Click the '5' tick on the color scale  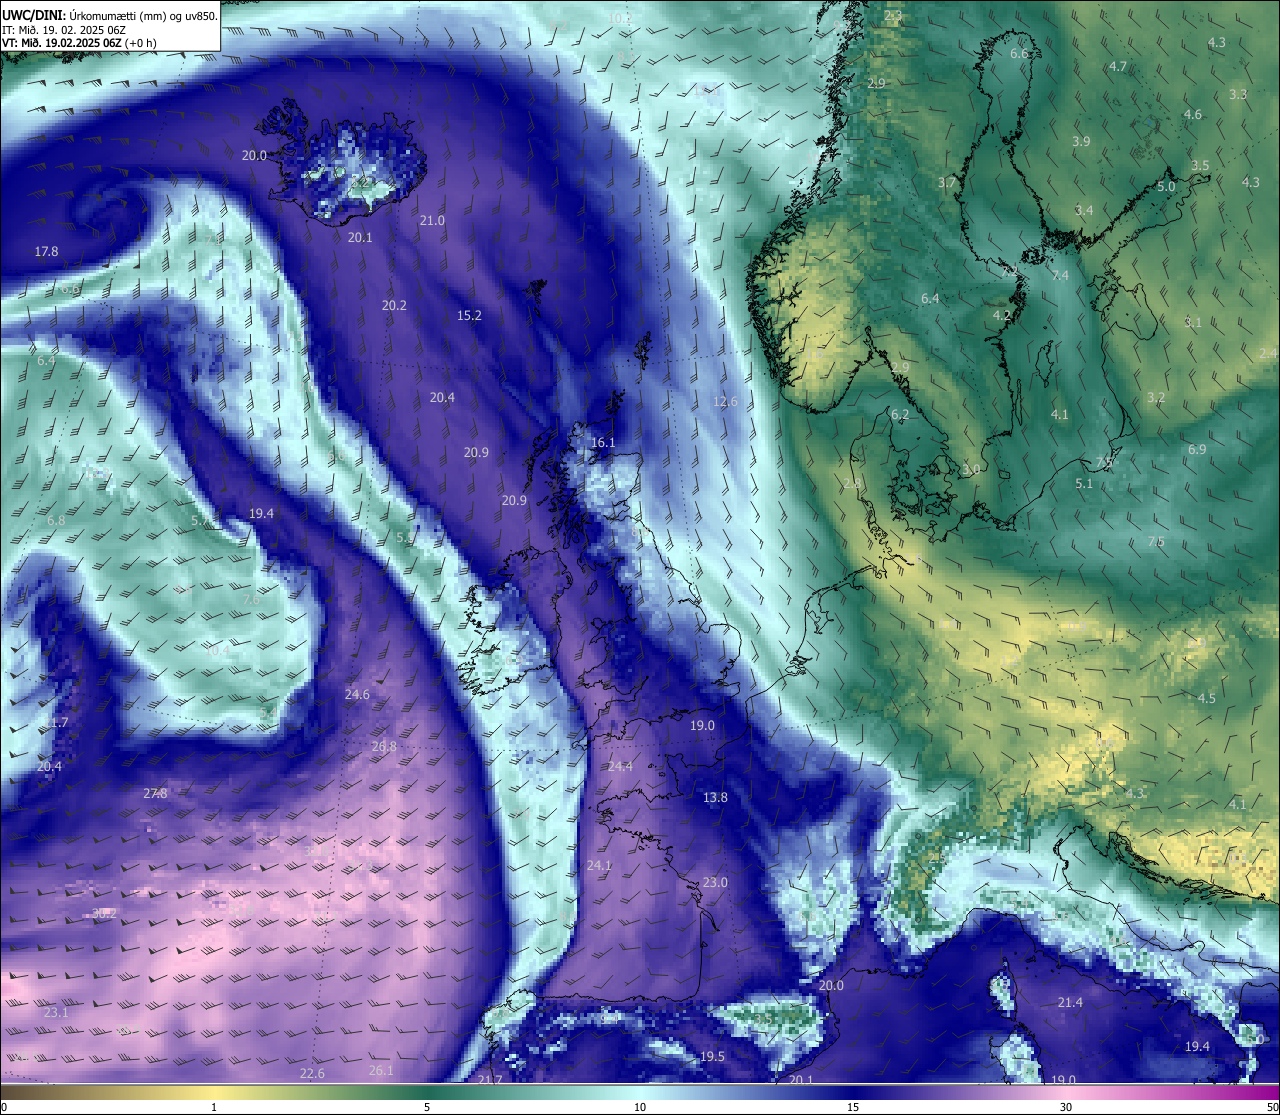pyautogui.click(x=427, y=1107)
